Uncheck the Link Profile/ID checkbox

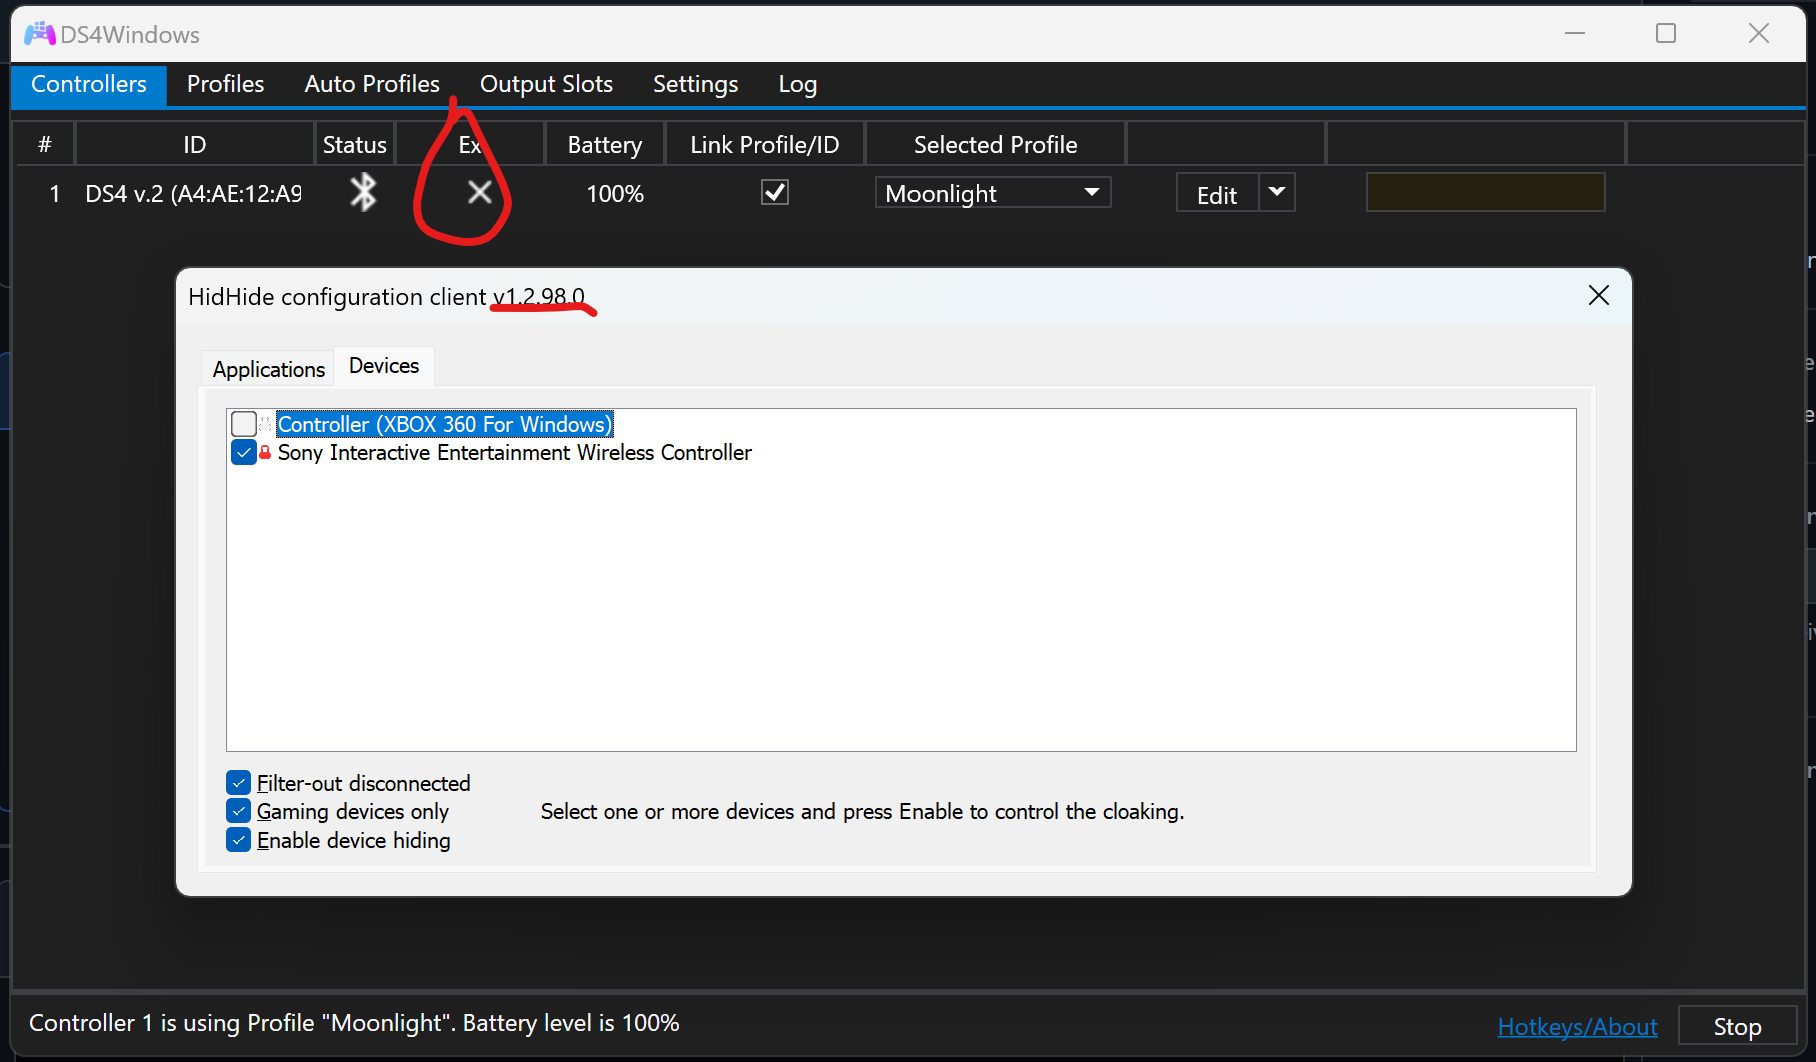click(x=774, y=192)
